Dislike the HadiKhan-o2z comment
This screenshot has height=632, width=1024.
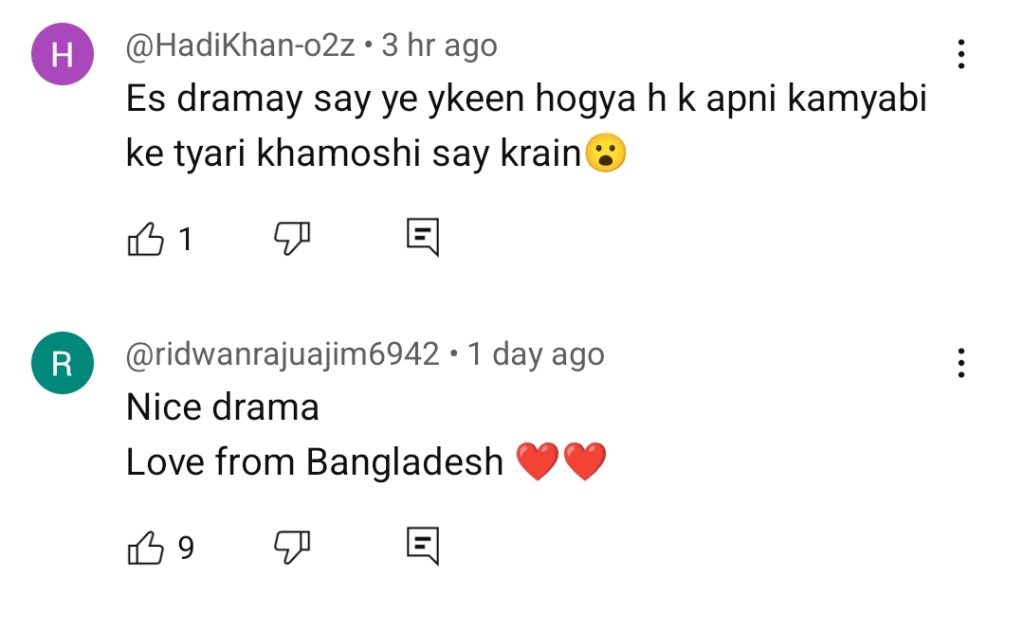pos(292,238)
